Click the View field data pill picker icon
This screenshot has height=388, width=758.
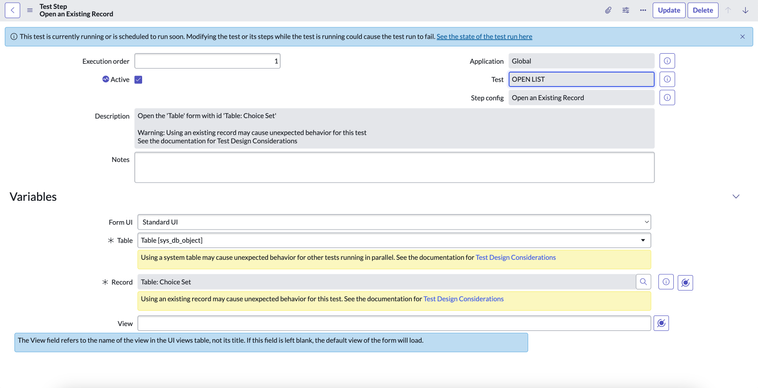coord(661,323)
